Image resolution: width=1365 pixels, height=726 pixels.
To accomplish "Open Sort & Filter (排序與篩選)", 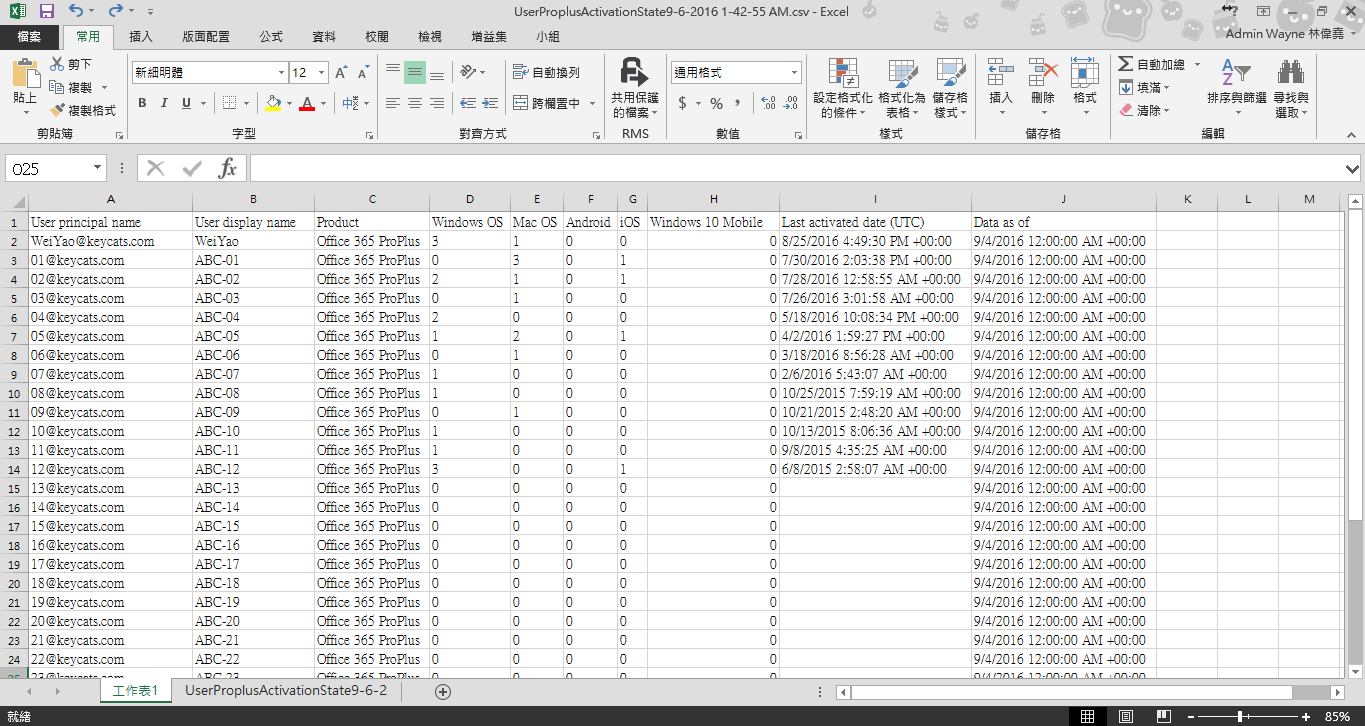I will click(x=1237, y=88).
